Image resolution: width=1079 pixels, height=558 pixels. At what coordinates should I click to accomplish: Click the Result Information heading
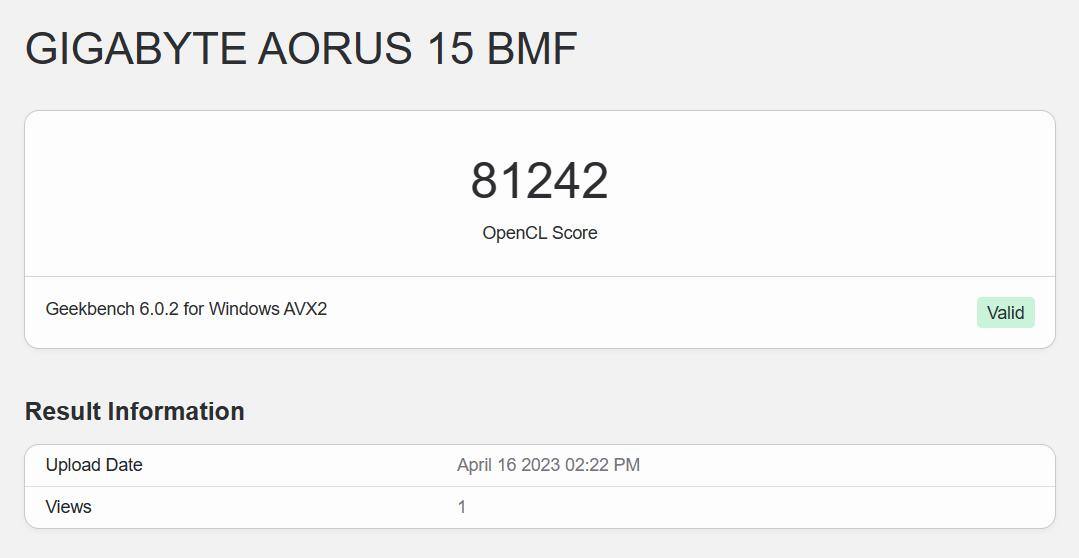pos(134,411)
